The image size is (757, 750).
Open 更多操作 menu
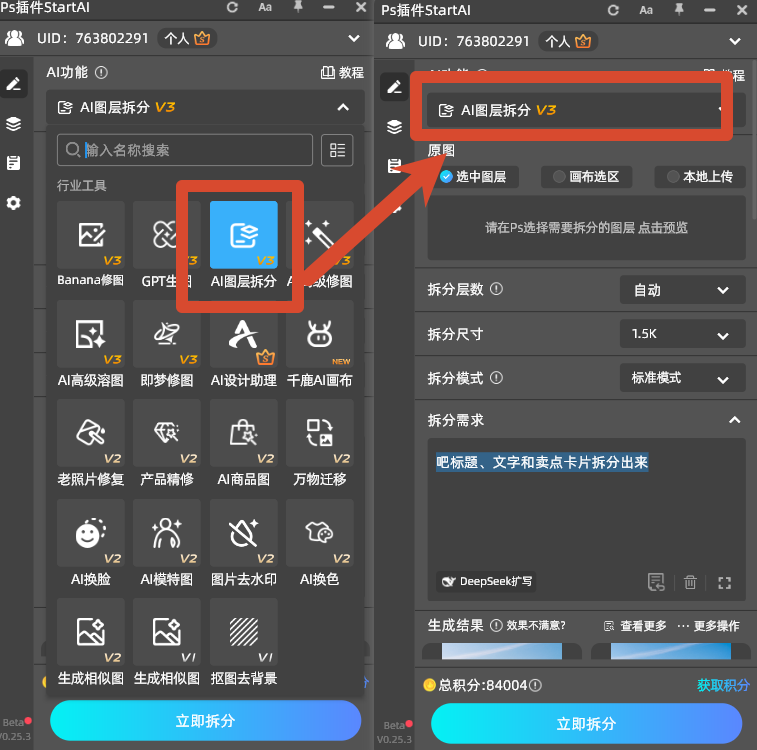(708, 626)
